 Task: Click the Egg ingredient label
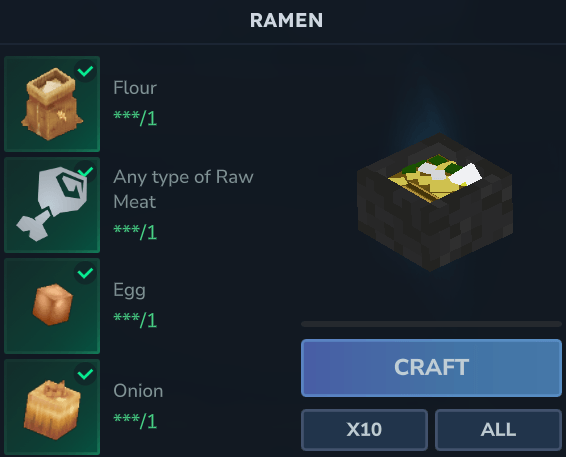(130, 290)
